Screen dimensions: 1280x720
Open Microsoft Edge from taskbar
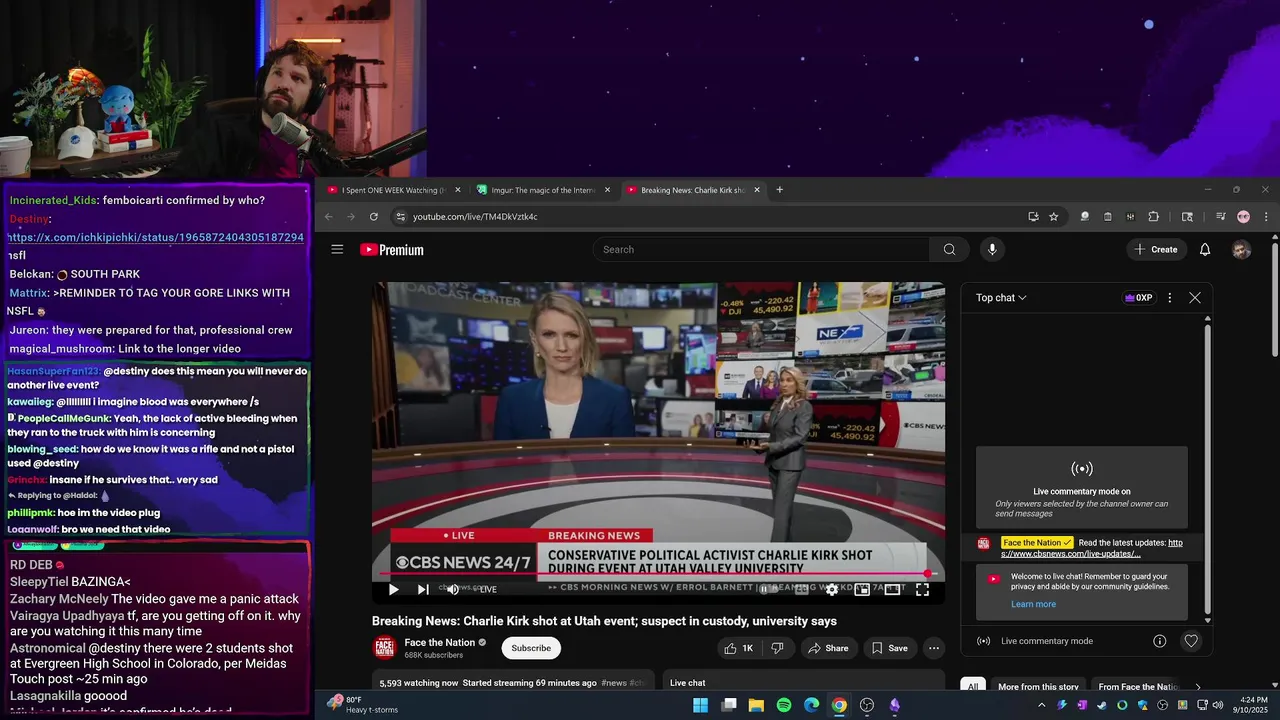pos(812,705)
